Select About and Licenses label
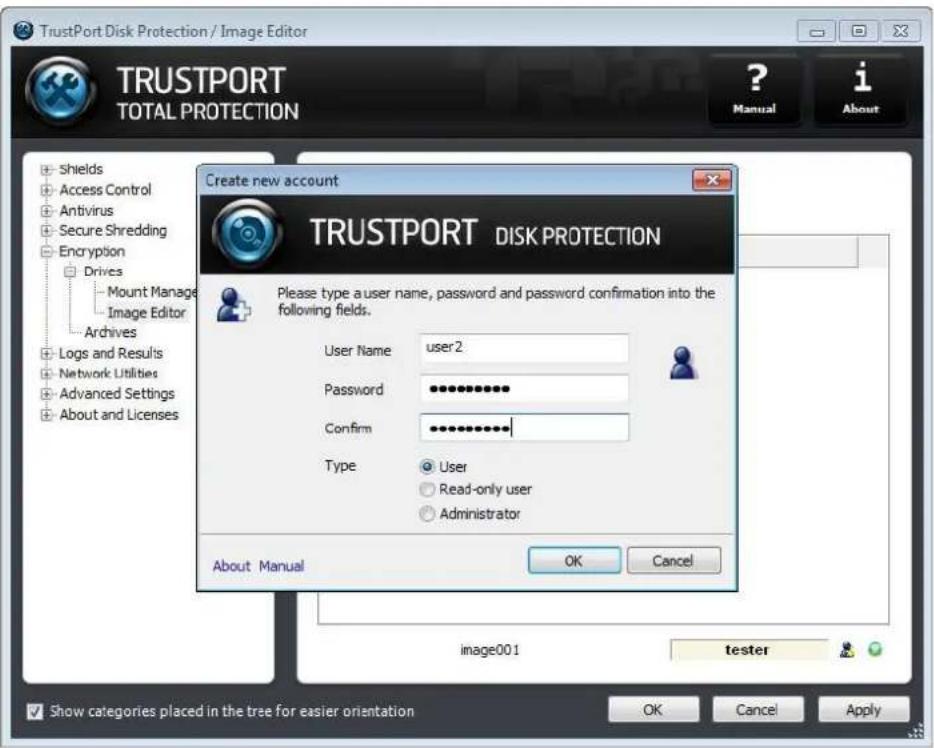The width and height of the screenshot is (934, 748). (x=119, y=414)
